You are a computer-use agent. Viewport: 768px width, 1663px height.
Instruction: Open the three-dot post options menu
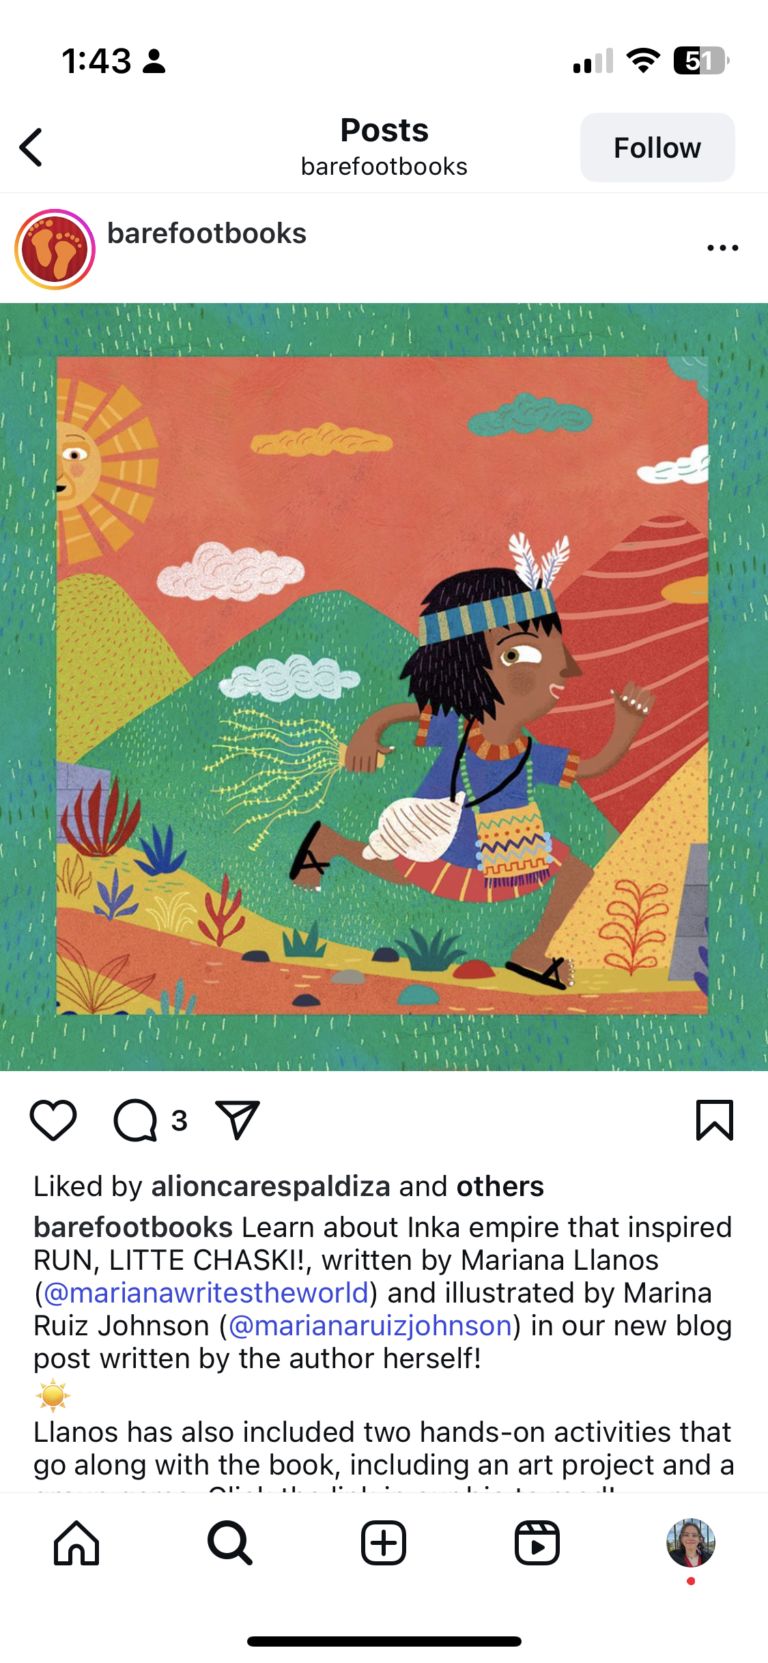pyautogui.click(x=722, y=248)
